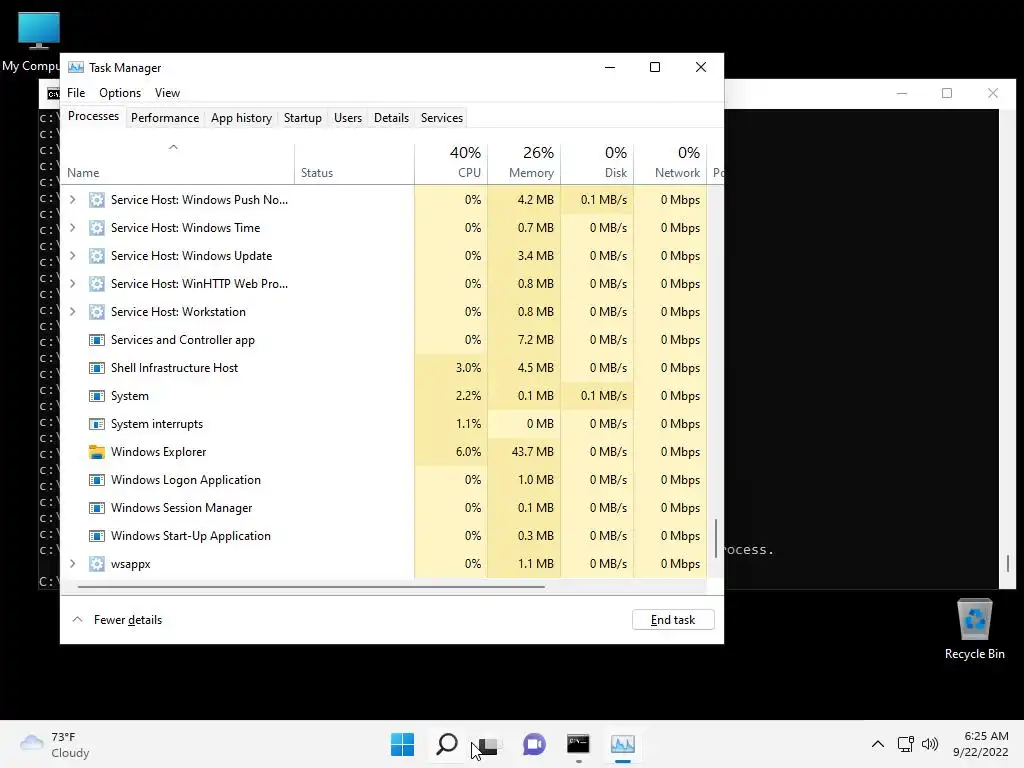Image resolution: width=1024 pixels, height=768 pixels.
Task: Select the Windows Explorer process row
Action: (x=384, y=452)
